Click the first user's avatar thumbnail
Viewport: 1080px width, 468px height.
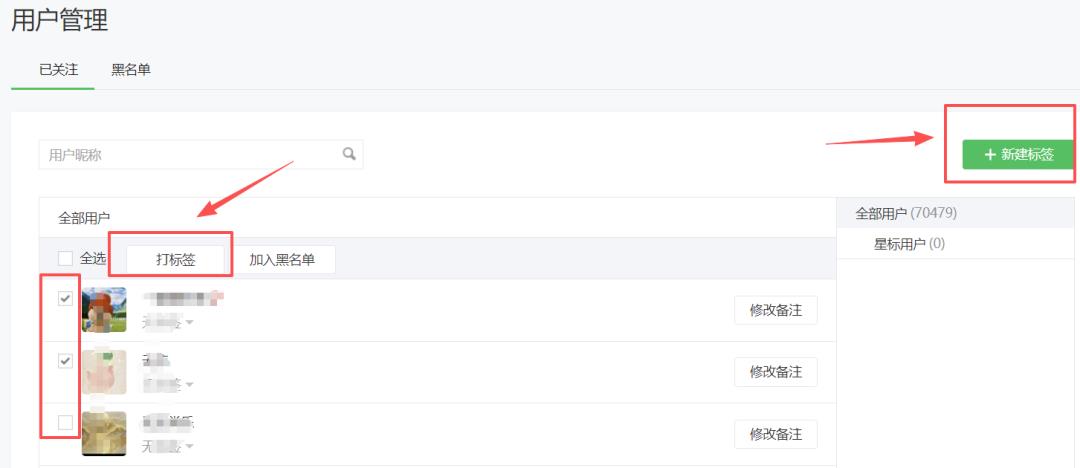click(104, 310)
